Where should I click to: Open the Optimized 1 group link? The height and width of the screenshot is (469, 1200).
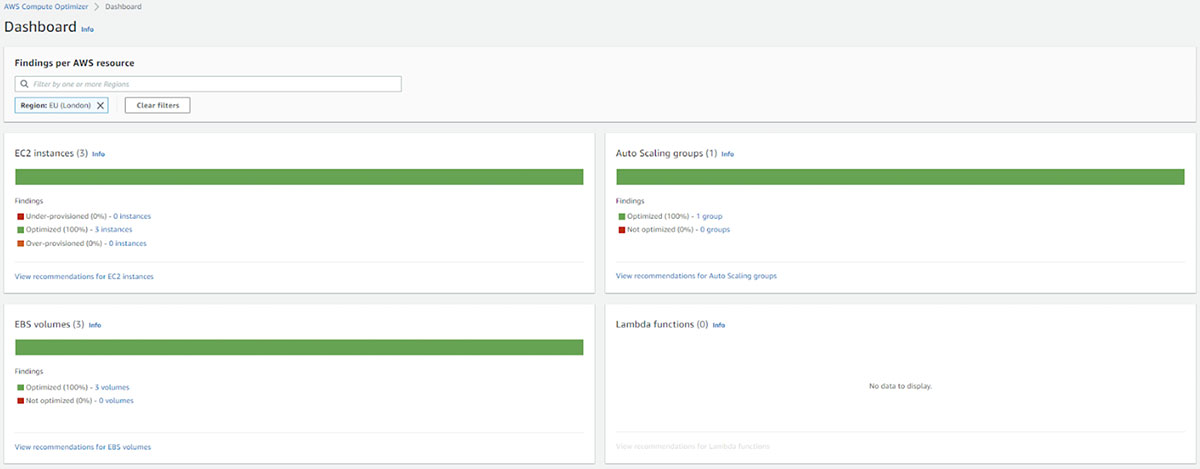point(709,216)
